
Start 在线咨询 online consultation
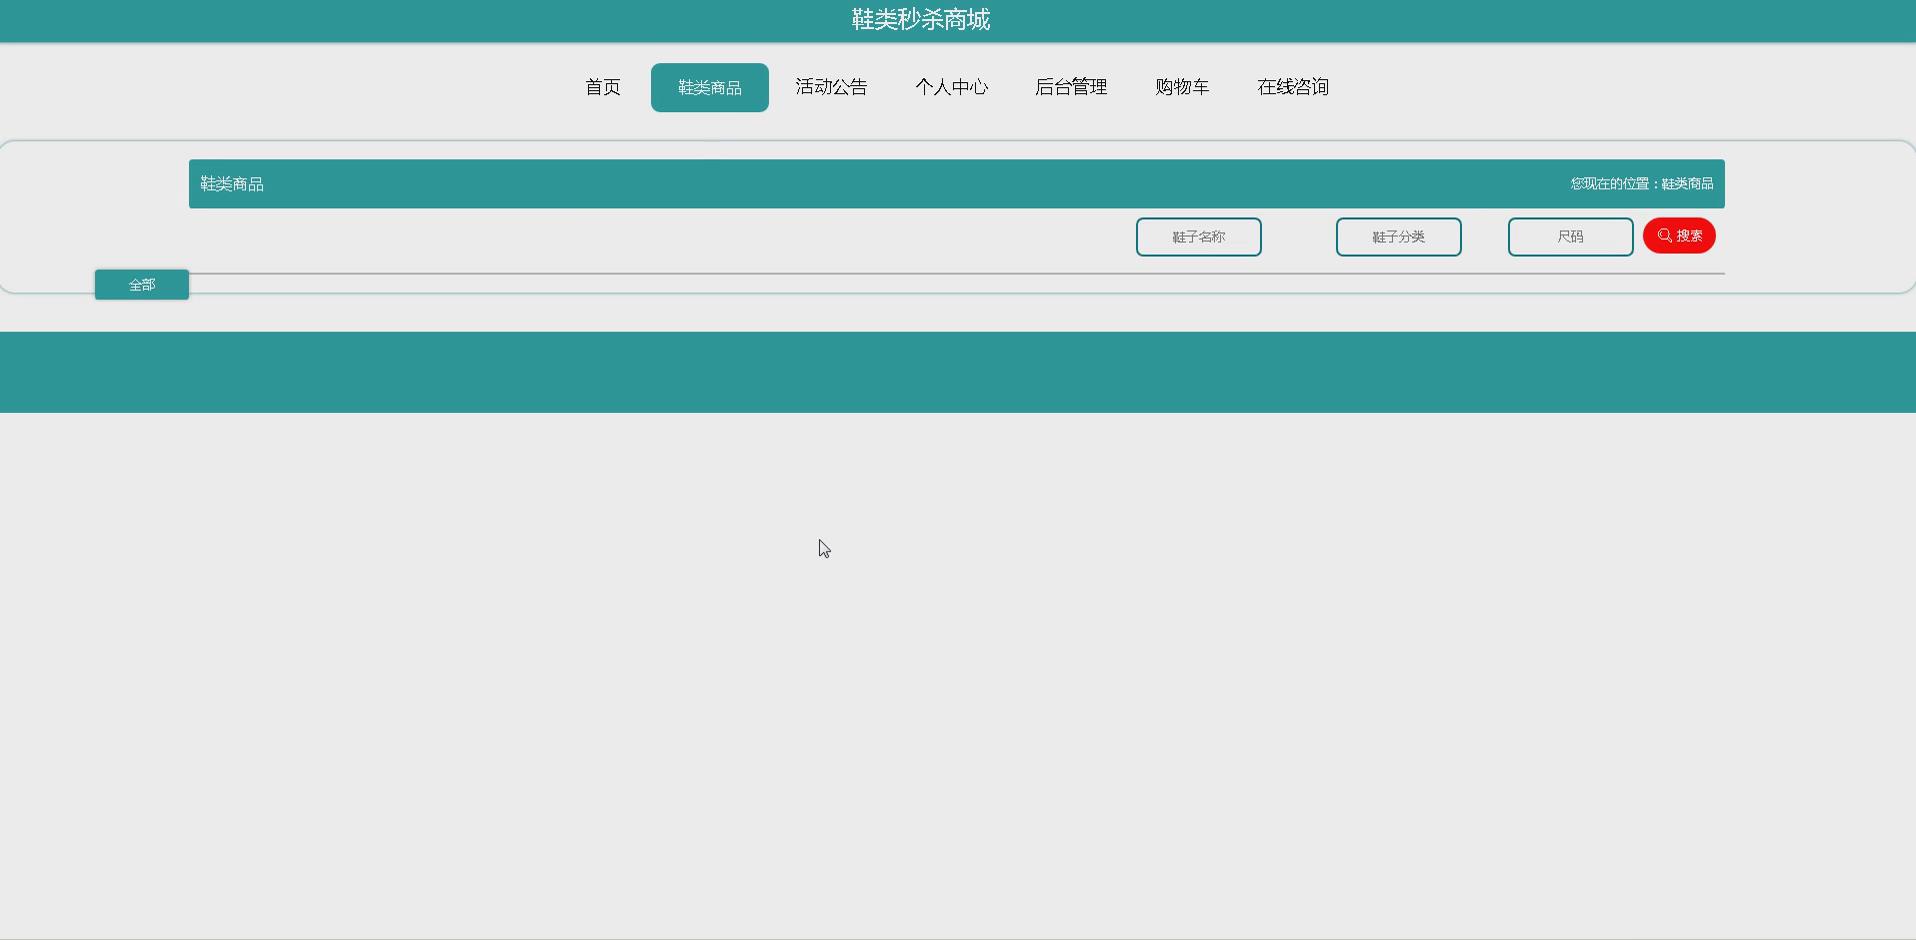(x=1292, y=87)
